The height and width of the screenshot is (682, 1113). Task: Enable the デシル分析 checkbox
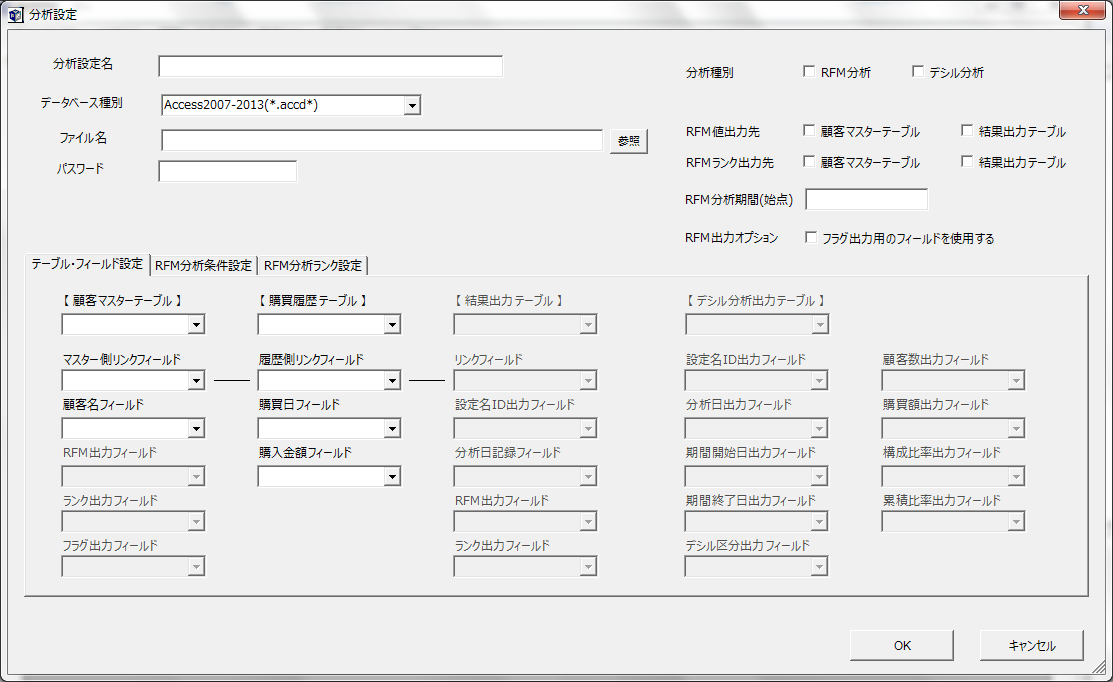919,72
